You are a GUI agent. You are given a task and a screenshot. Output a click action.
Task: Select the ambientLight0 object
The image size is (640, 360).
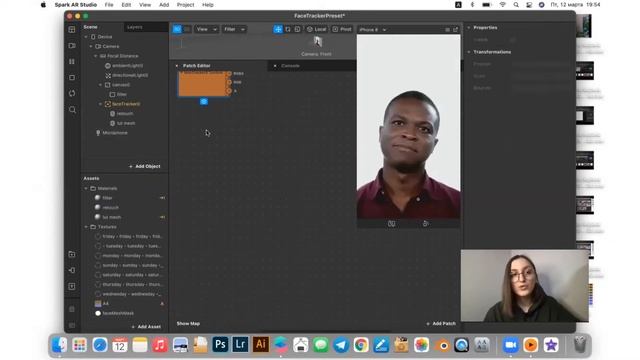coord(124,66)
